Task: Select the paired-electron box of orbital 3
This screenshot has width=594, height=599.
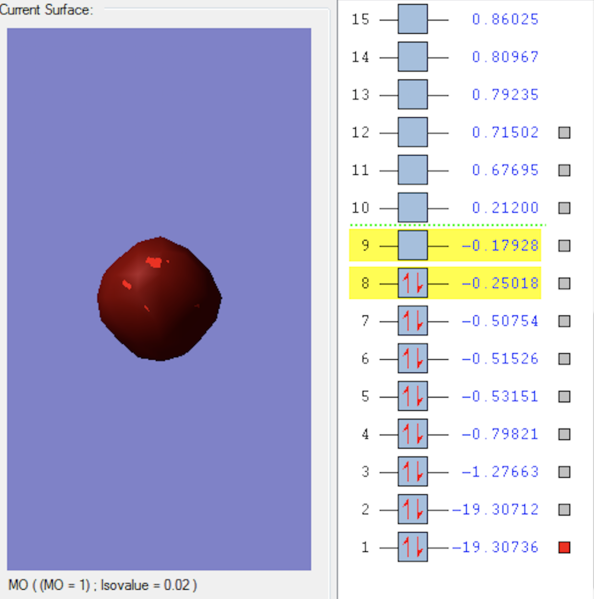Action: (413, 472)
